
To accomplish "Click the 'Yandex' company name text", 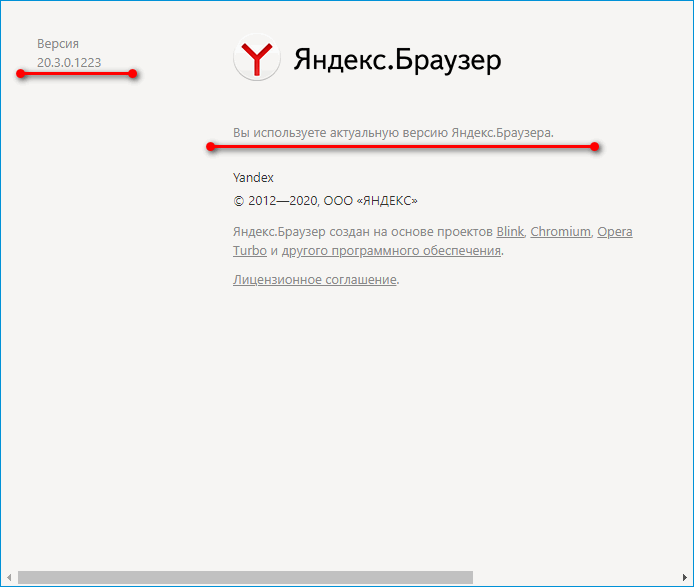I will coord(253,178).
